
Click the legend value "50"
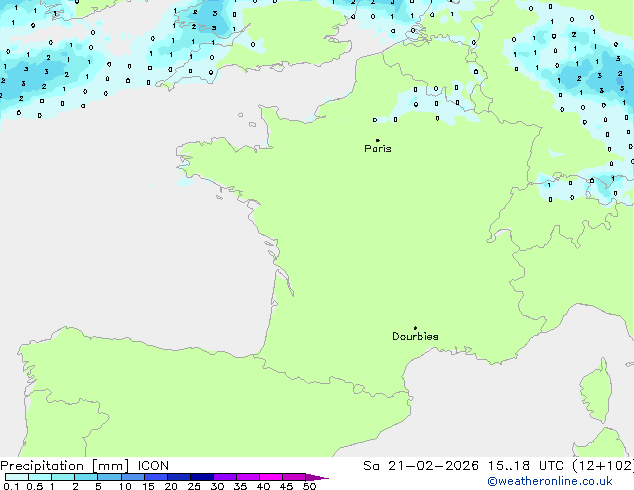(309, 486)
